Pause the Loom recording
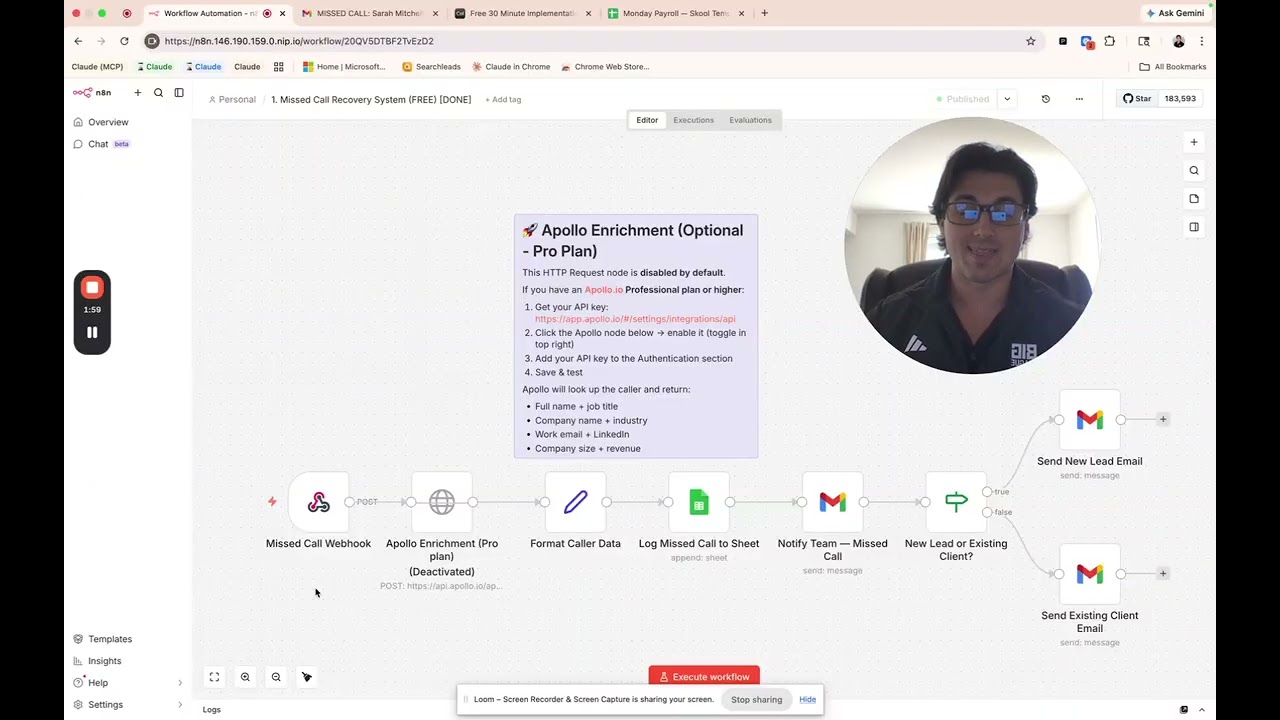1280x720 pixels. [92, 333]
